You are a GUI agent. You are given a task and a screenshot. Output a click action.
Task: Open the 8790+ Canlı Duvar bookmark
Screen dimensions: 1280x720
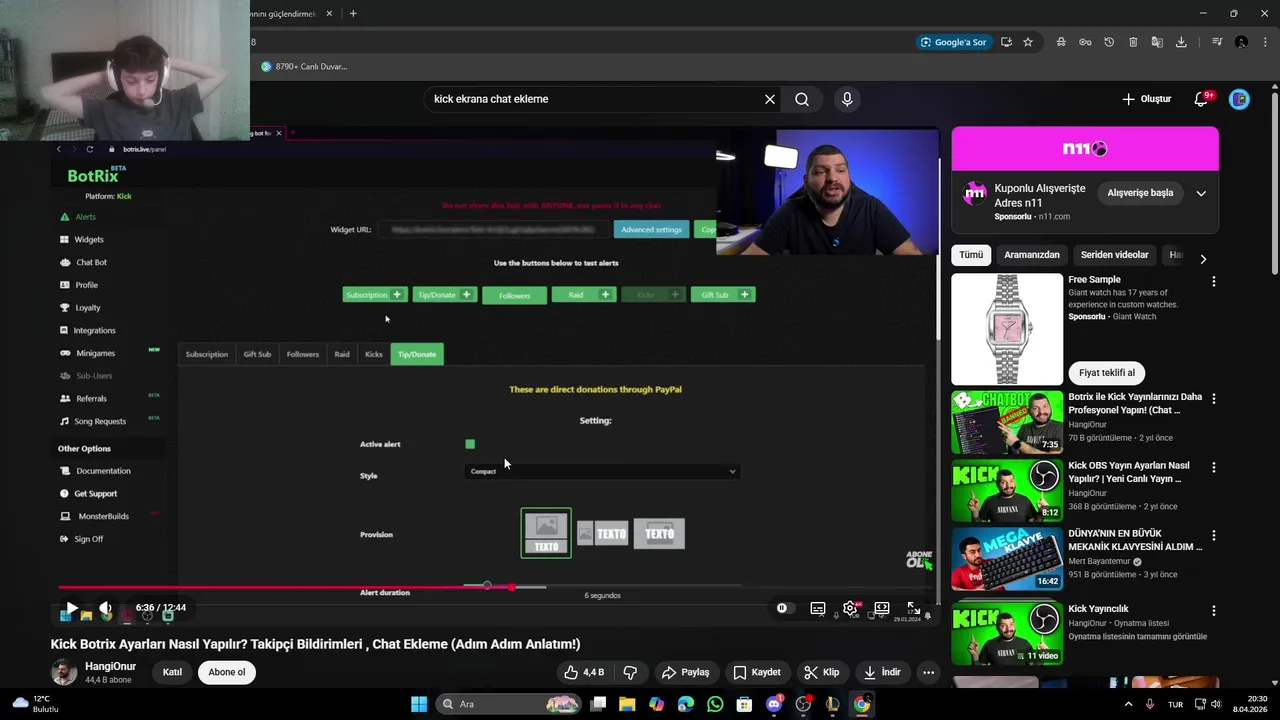[303, 67]
